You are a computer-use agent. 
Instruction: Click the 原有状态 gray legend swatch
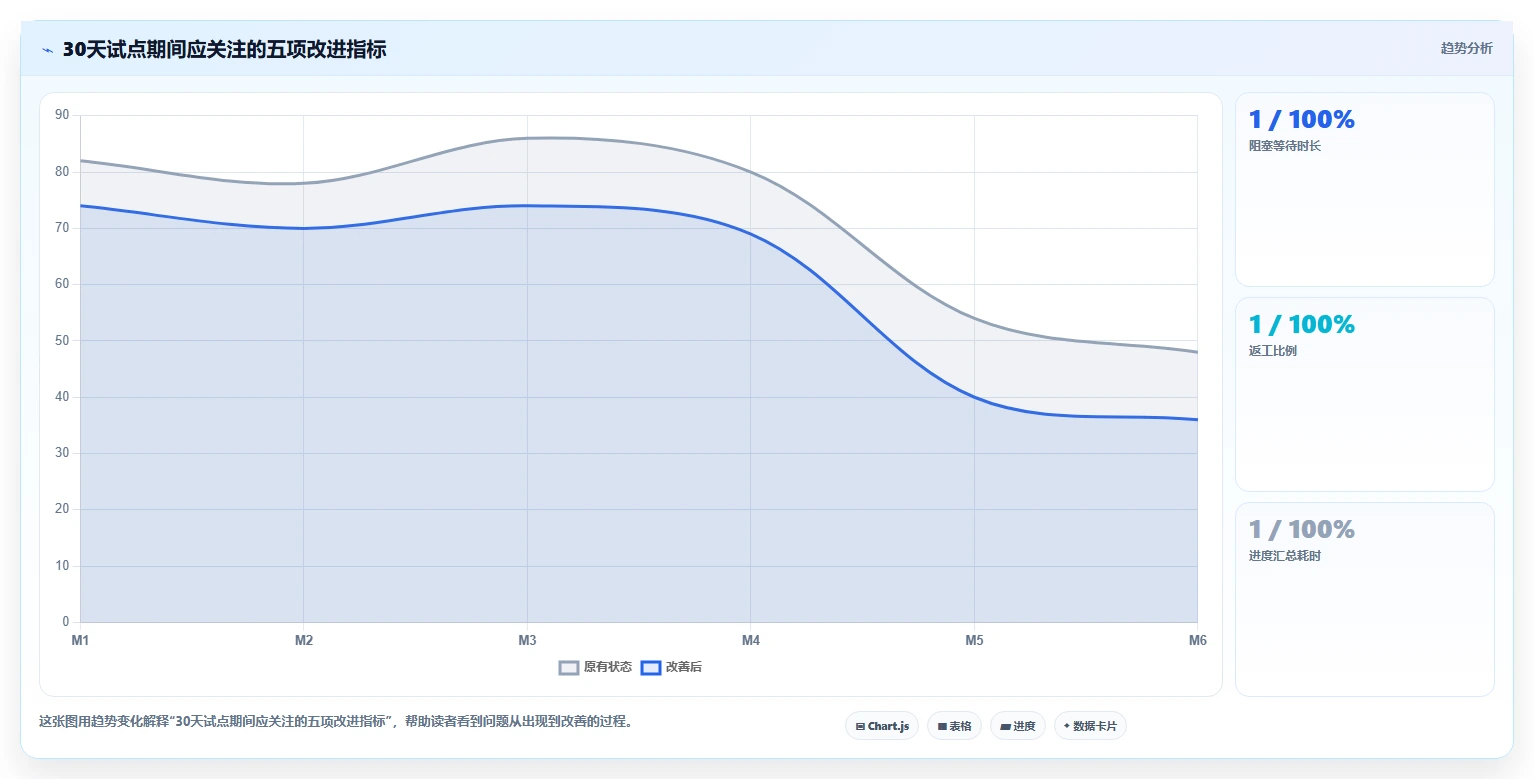[x=569, y=667]
